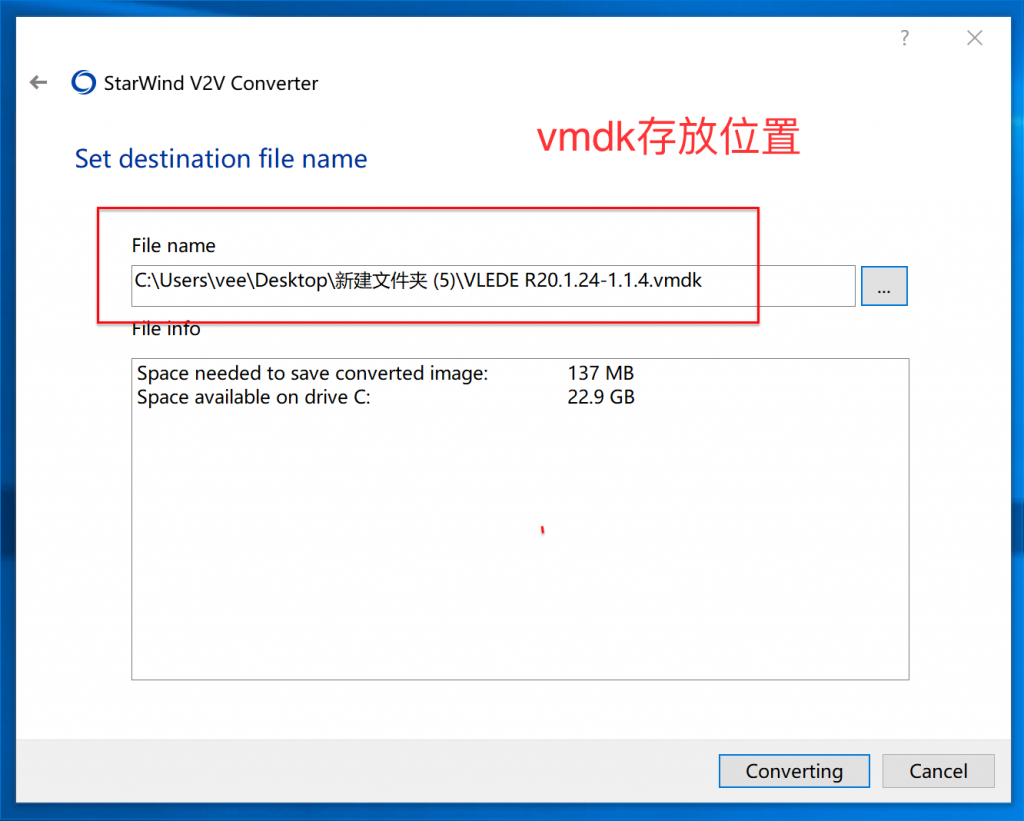The image size is (1024, 821).
Task: Click the 22.9 GB value
Action: click(x=601, y=397)
